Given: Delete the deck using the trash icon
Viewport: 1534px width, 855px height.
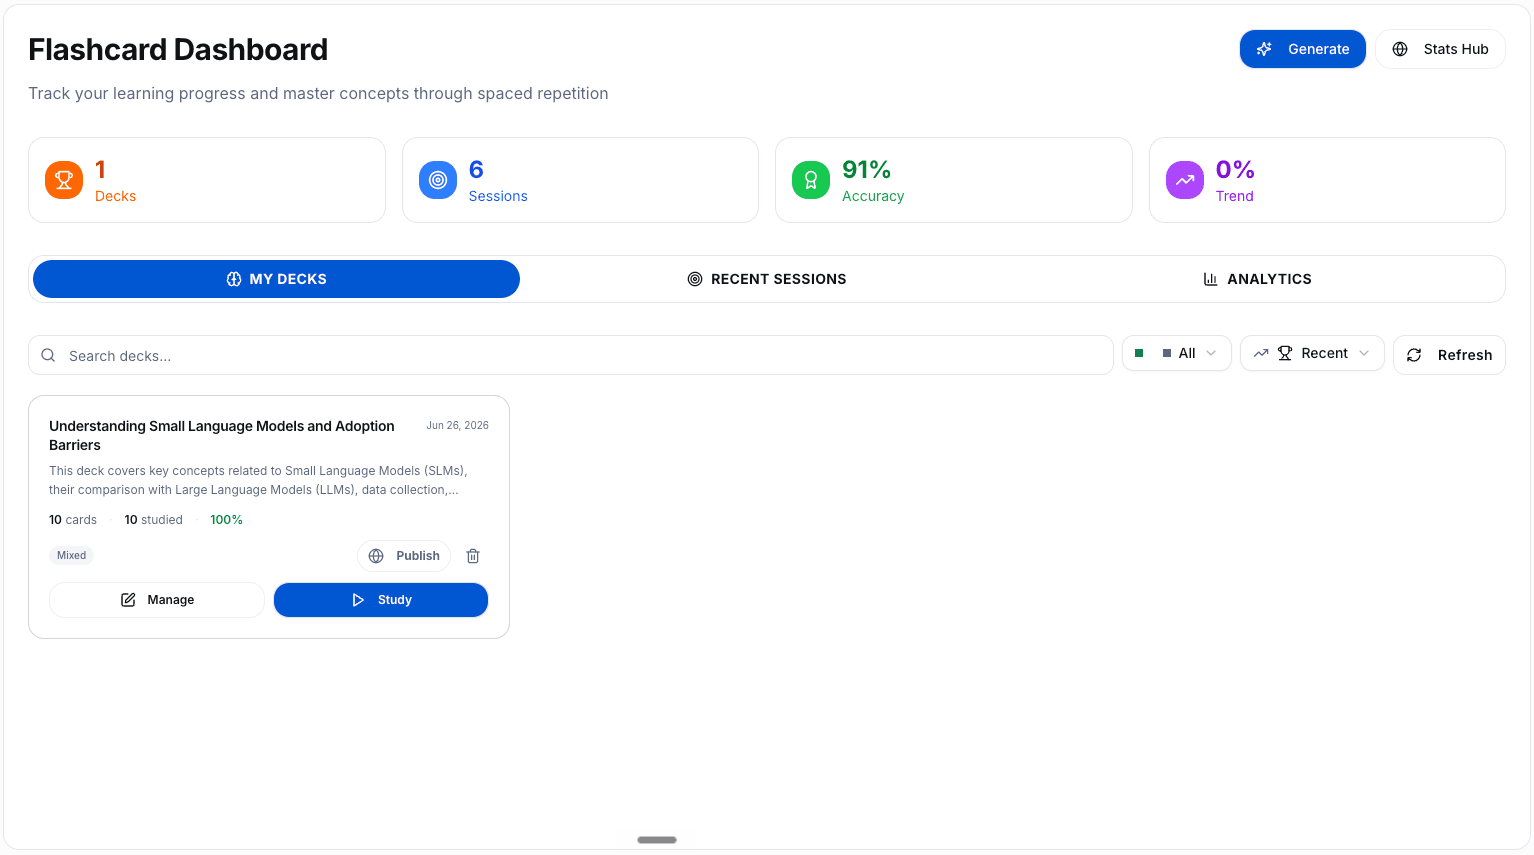Looking at the screenshot, I should [x=473, y=556].
